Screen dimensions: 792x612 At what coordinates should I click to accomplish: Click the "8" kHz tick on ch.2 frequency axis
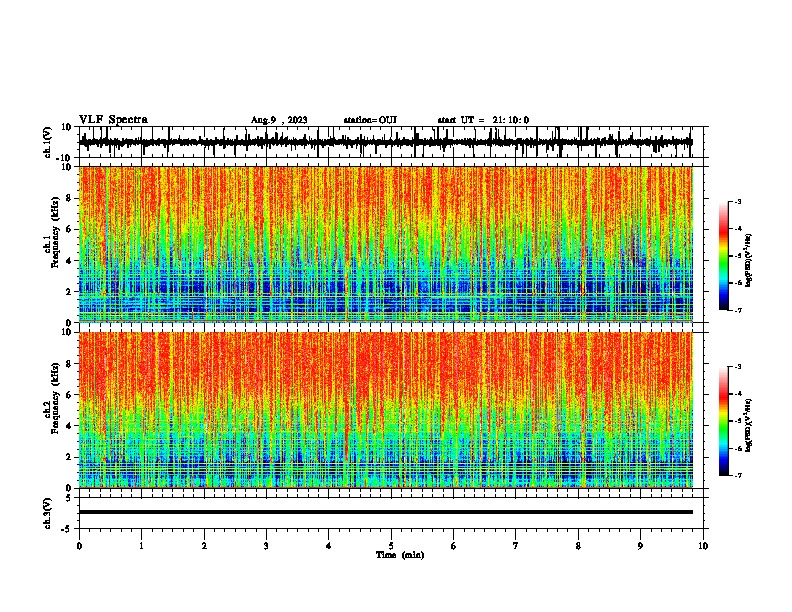[x=69, y=364]
